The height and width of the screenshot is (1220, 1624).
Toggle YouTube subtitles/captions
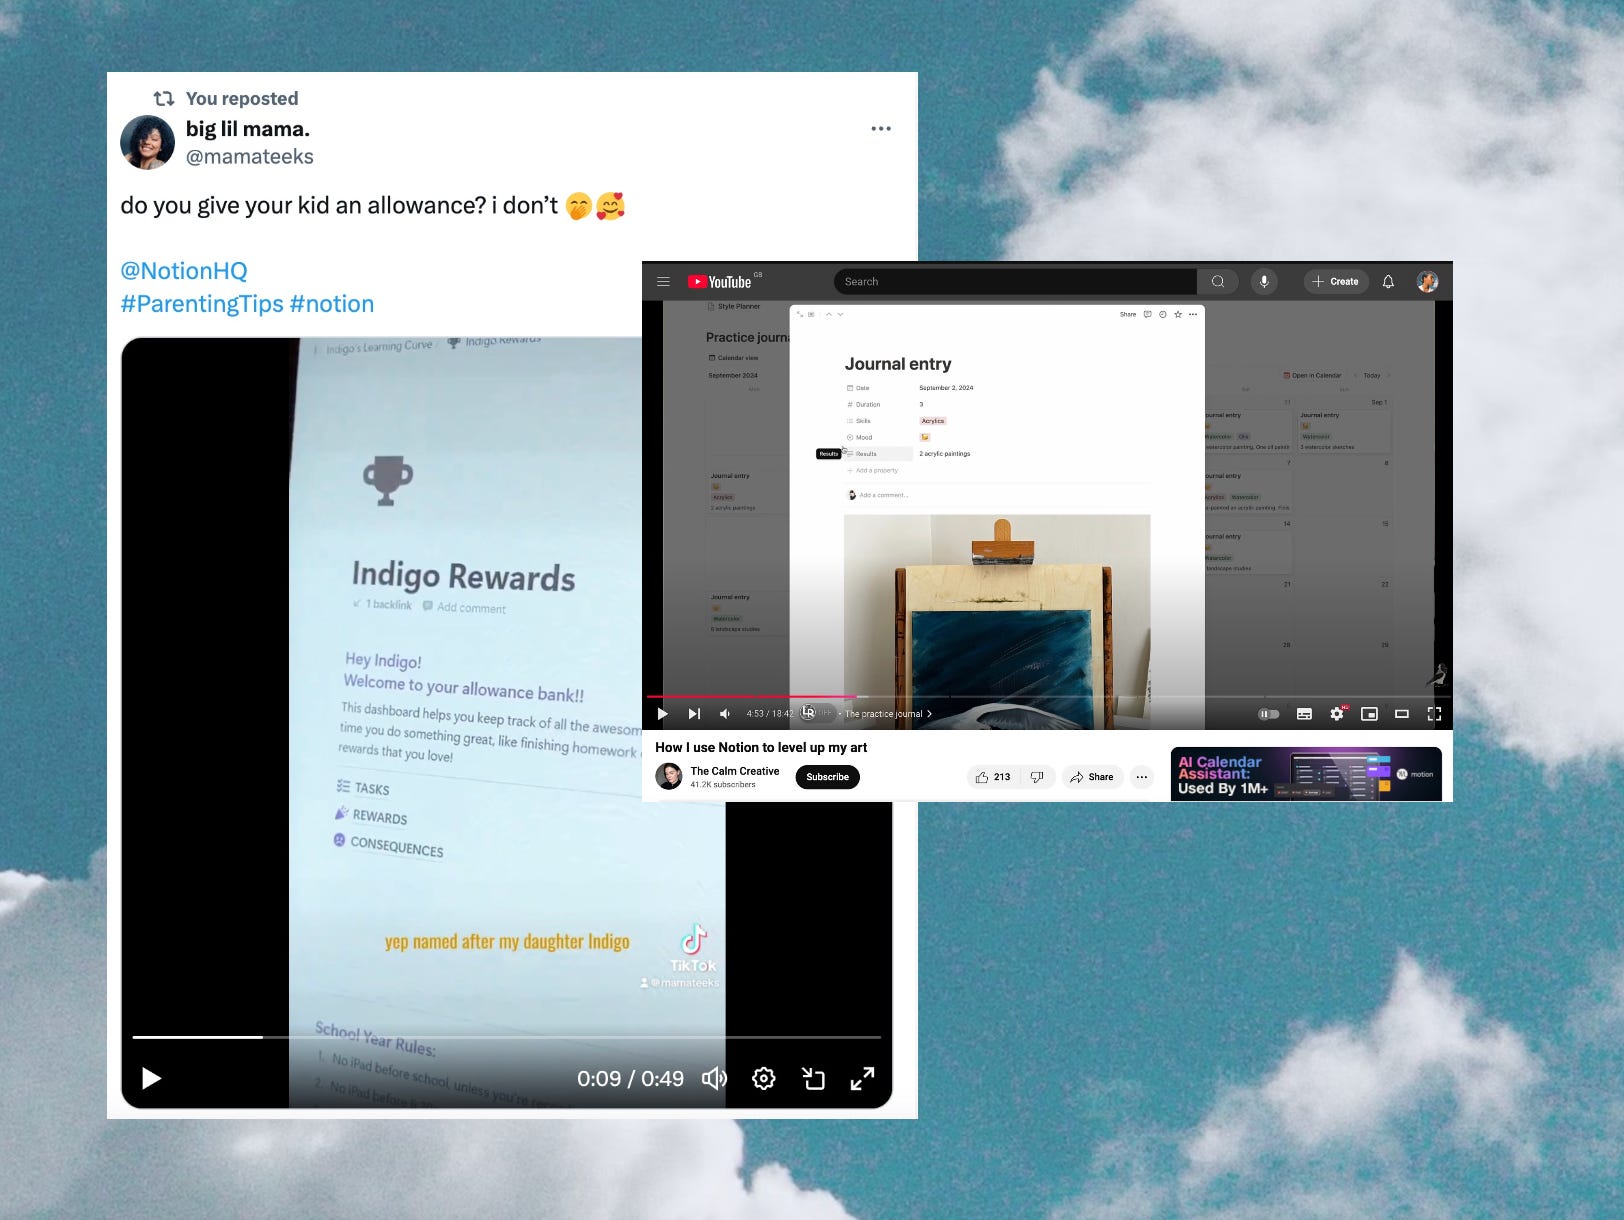[1304, 714]
